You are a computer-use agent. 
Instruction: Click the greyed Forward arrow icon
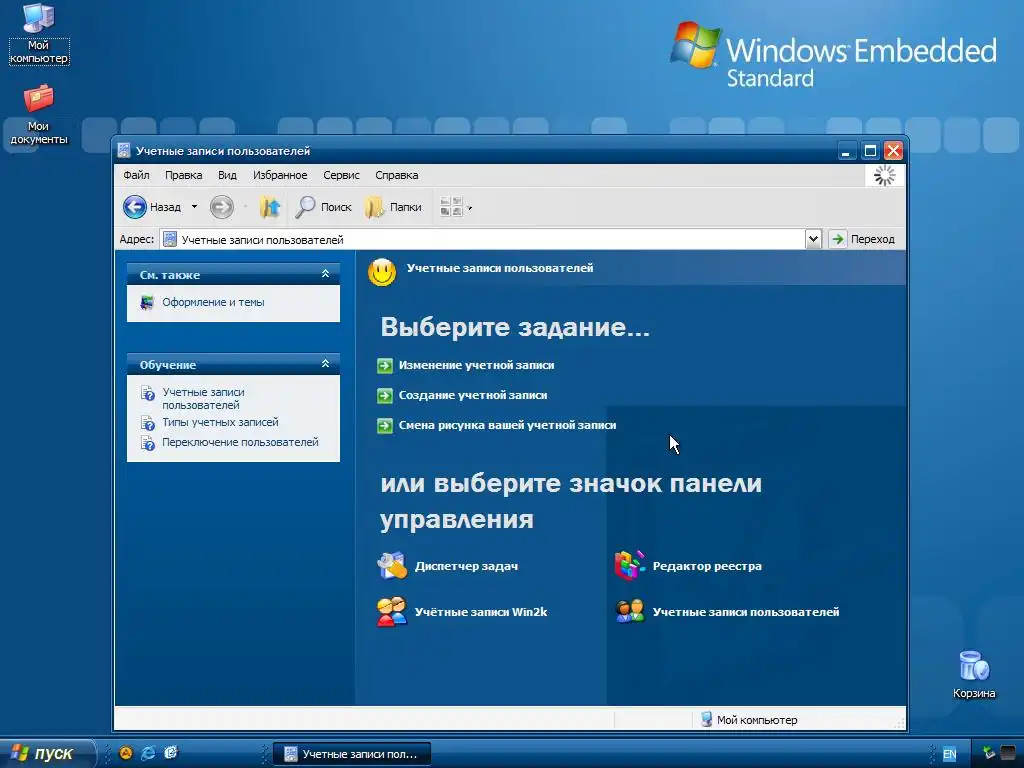click(221, 207)
